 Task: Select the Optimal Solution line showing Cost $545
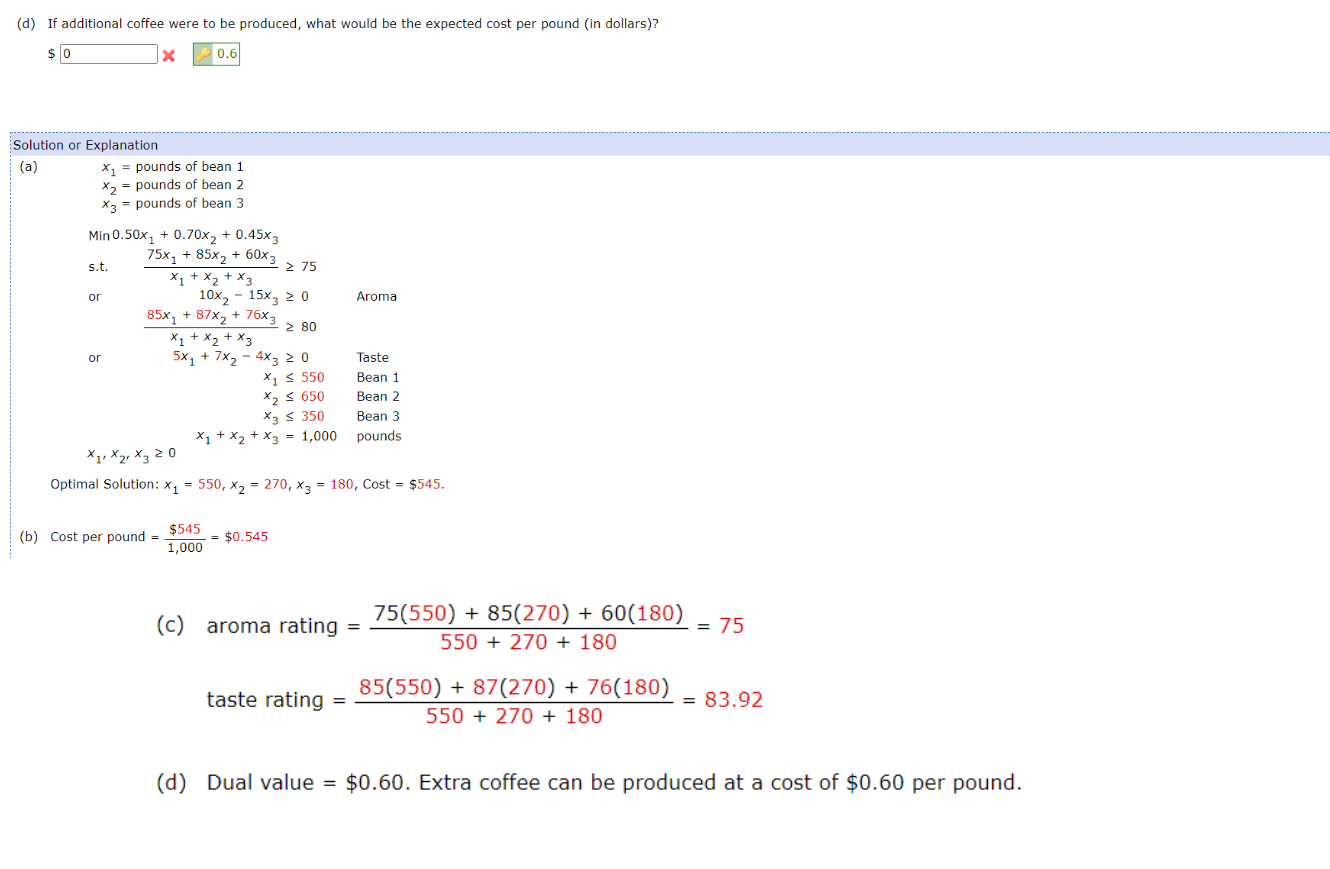[x=240, y=483]
